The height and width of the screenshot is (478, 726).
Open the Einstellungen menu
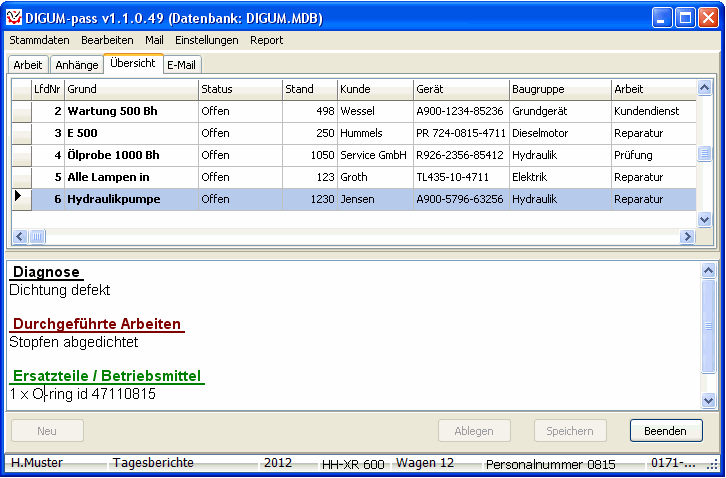206,40
